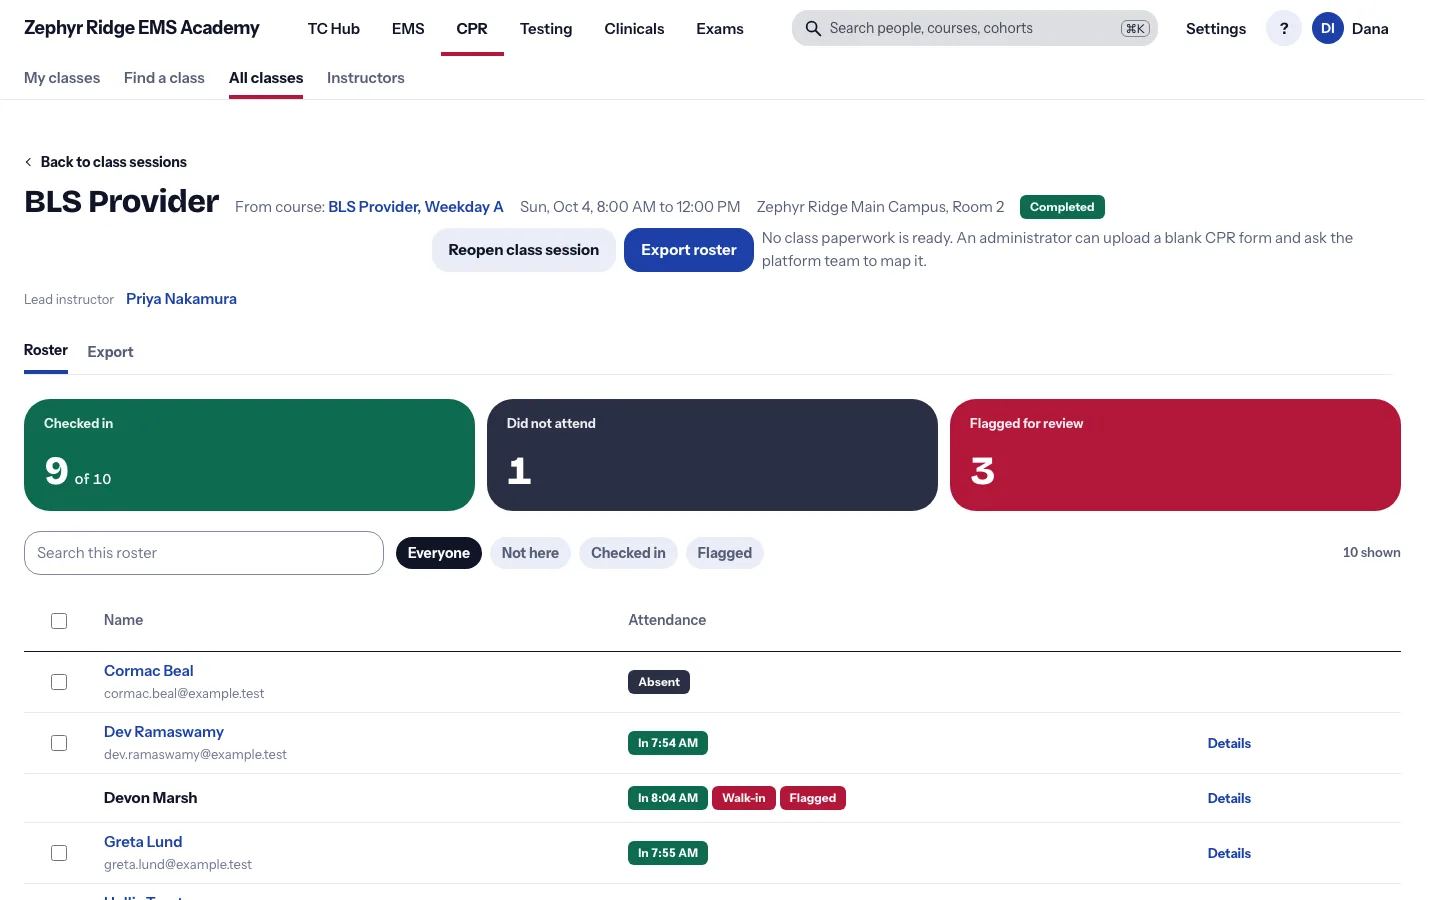
Task: View Details for Dev Ramaswamy
Action: point(1229,743)
